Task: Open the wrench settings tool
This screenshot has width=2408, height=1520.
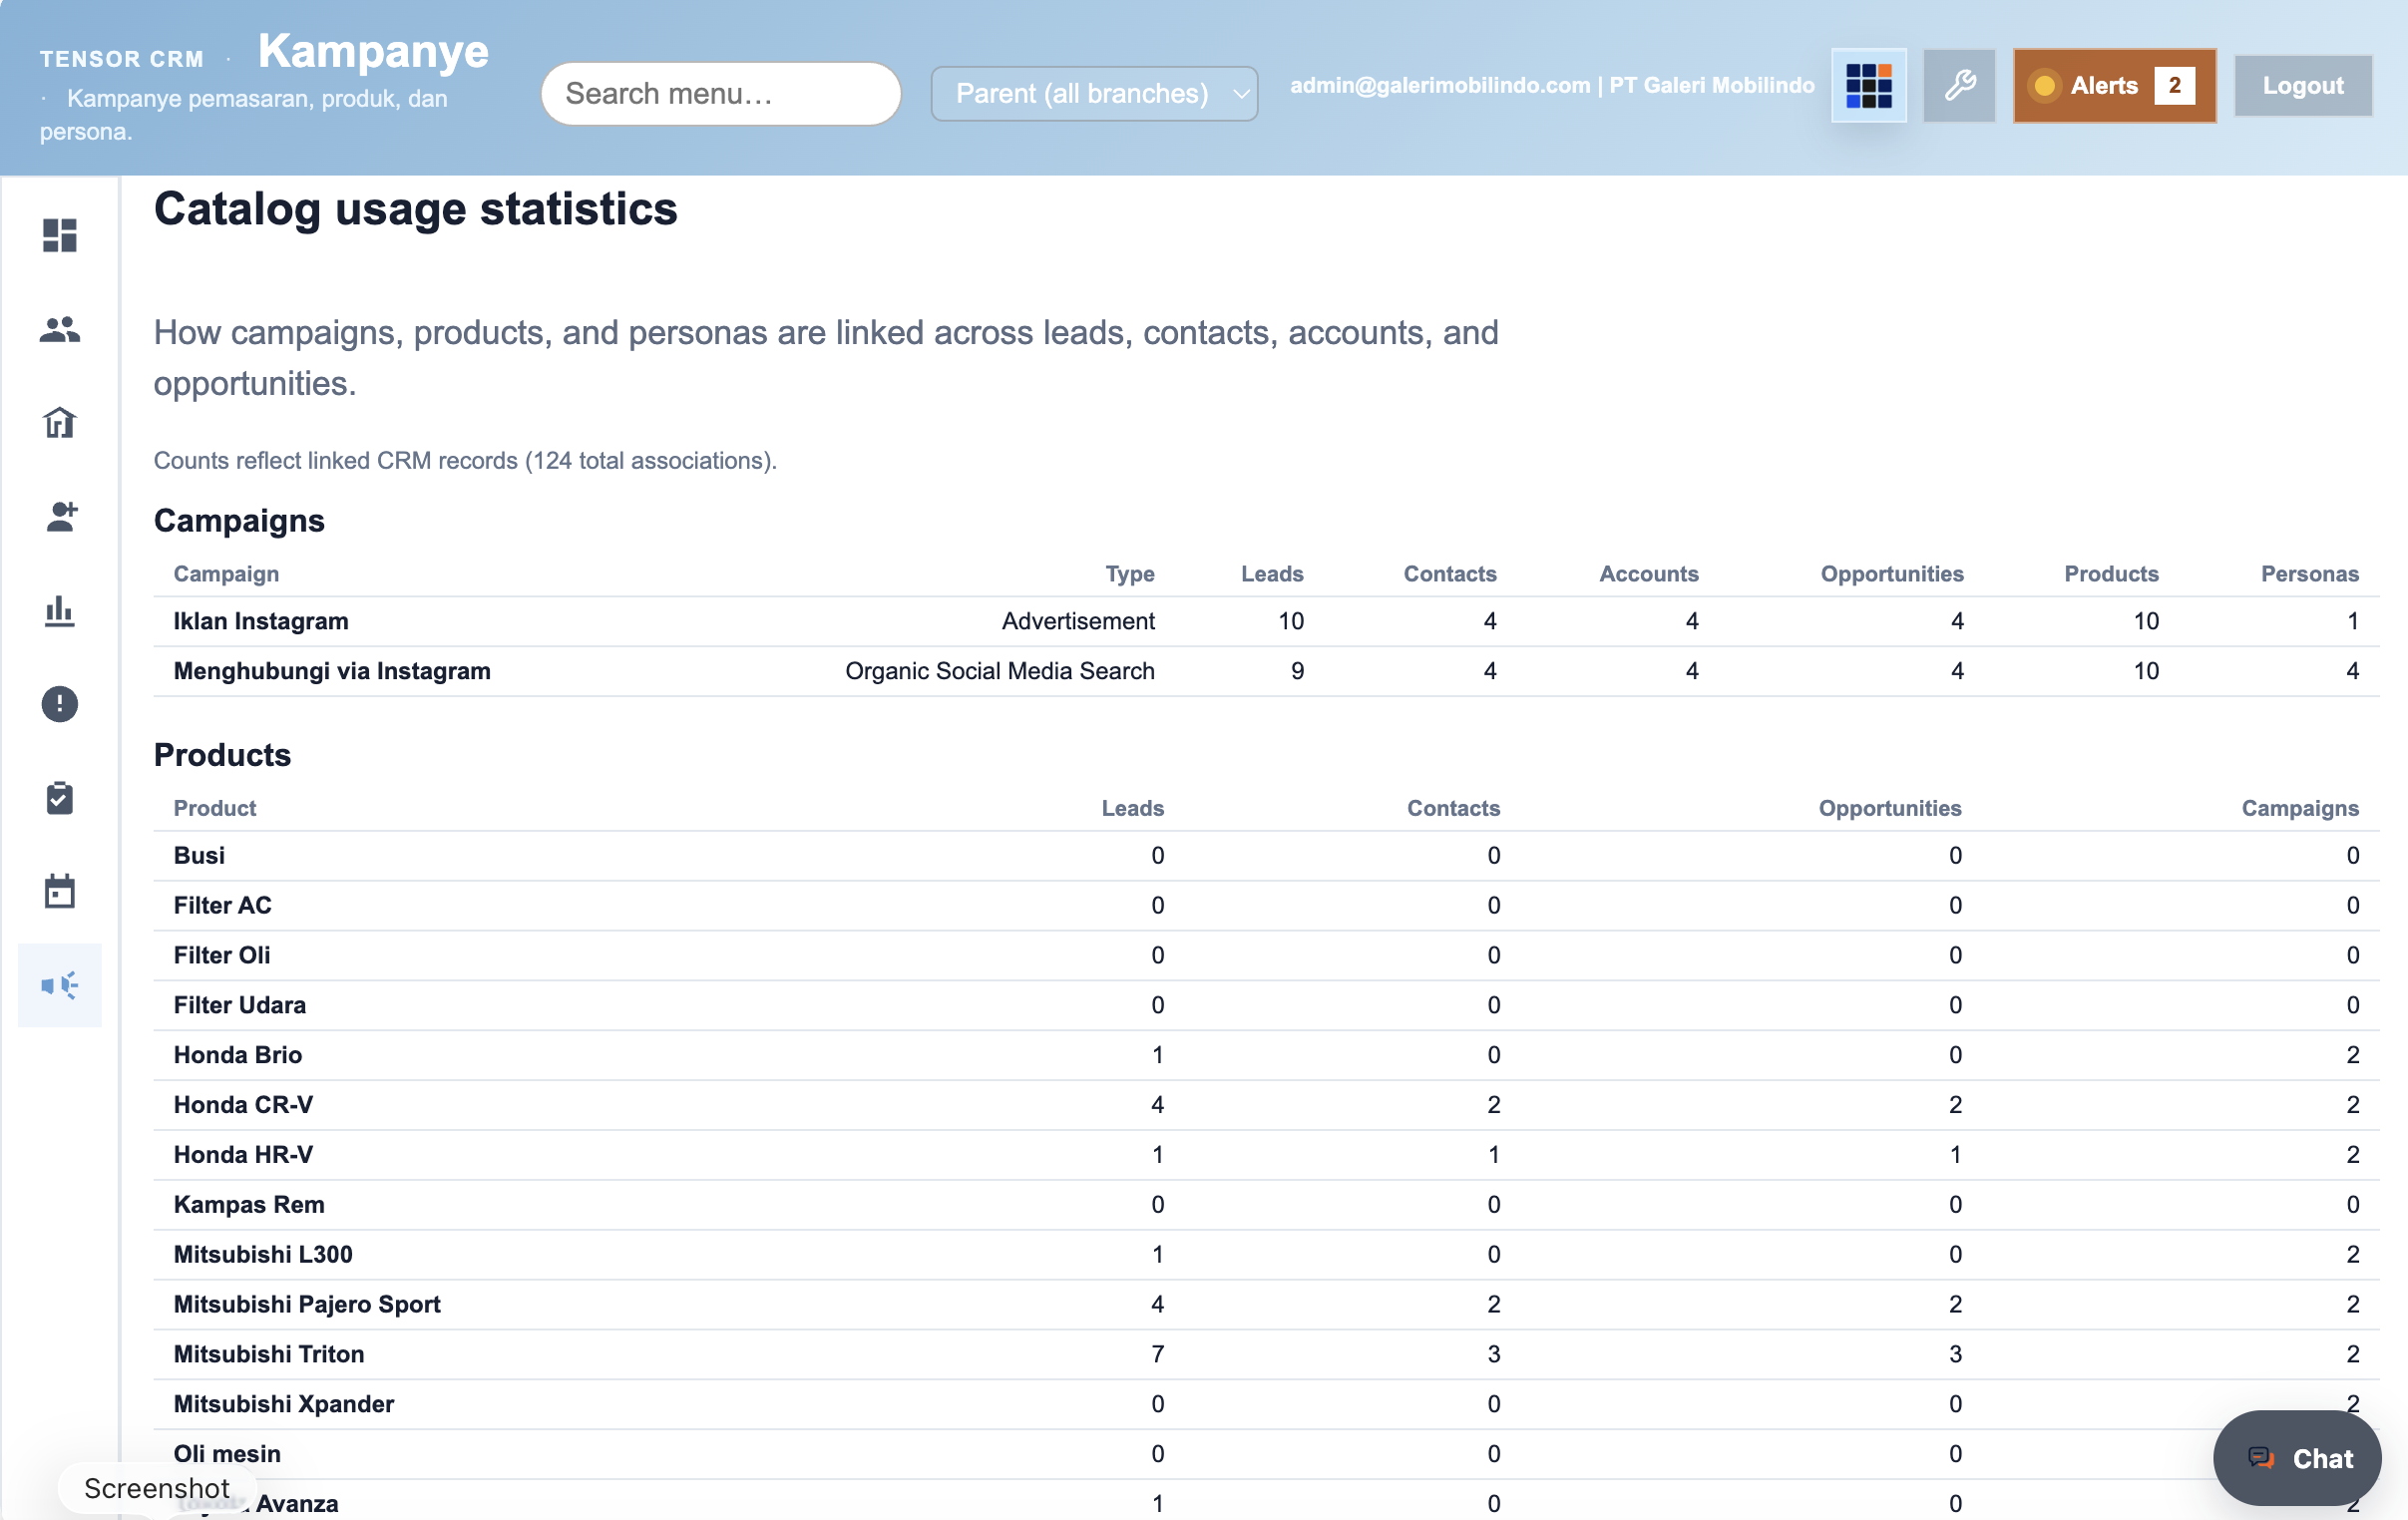Action: click(x=1959, y=86)
